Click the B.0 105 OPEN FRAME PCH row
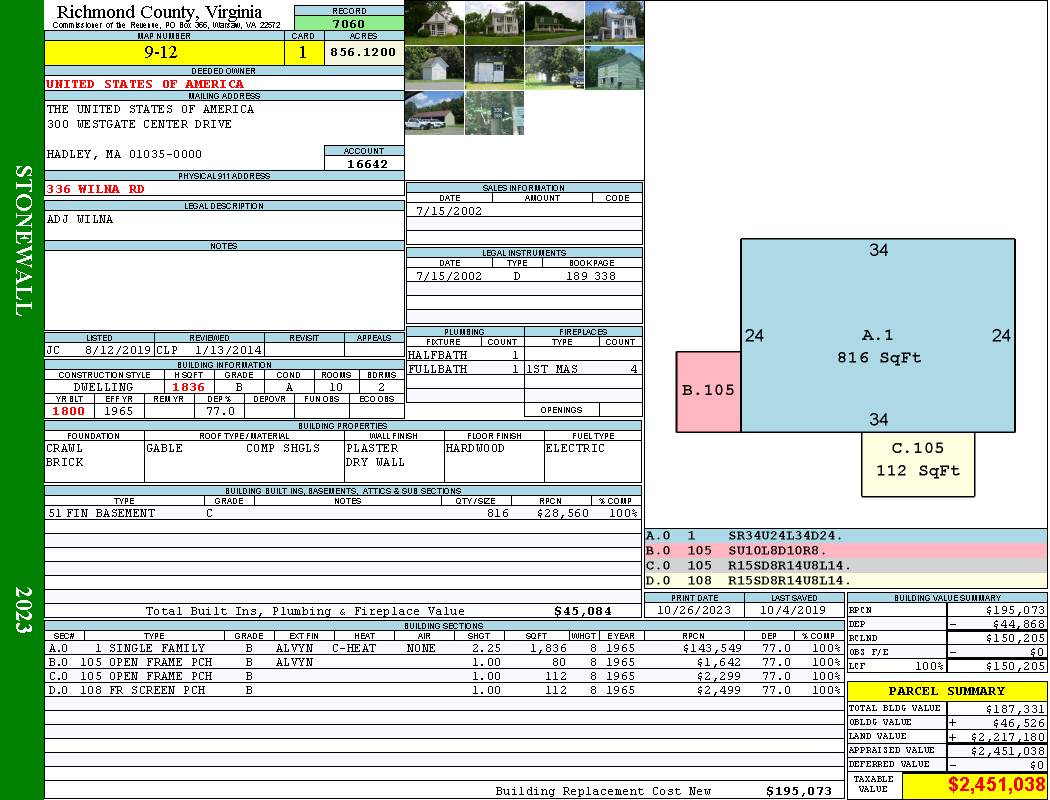This screenshot has height=800, width=1050. (443, 662)
